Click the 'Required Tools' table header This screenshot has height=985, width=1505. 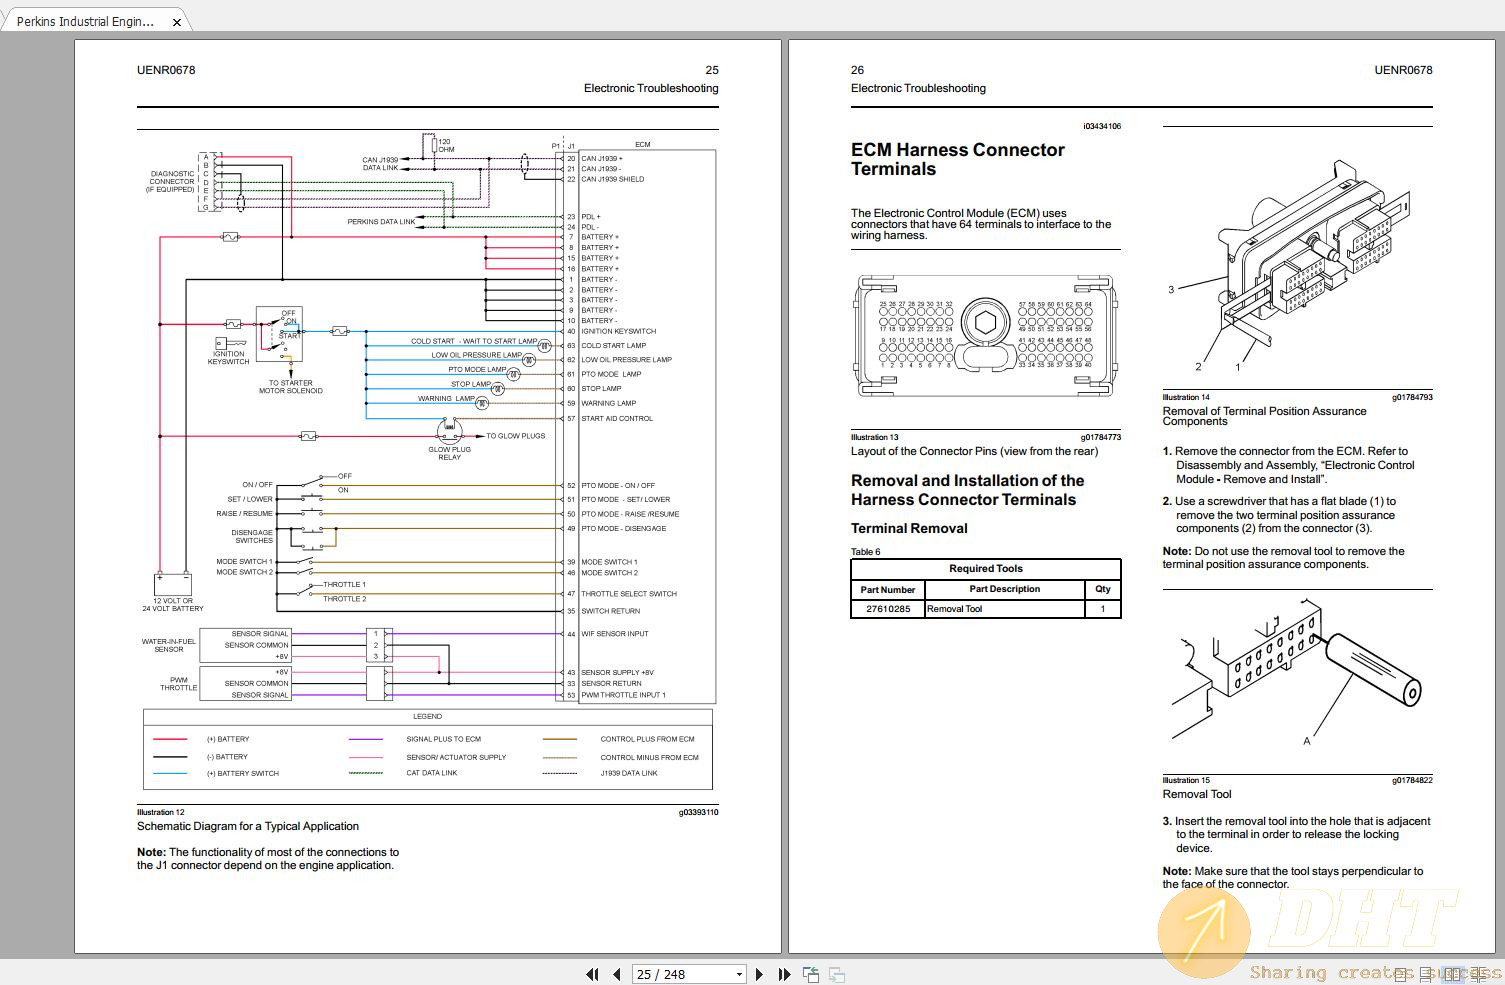click(x=986, y=568)
